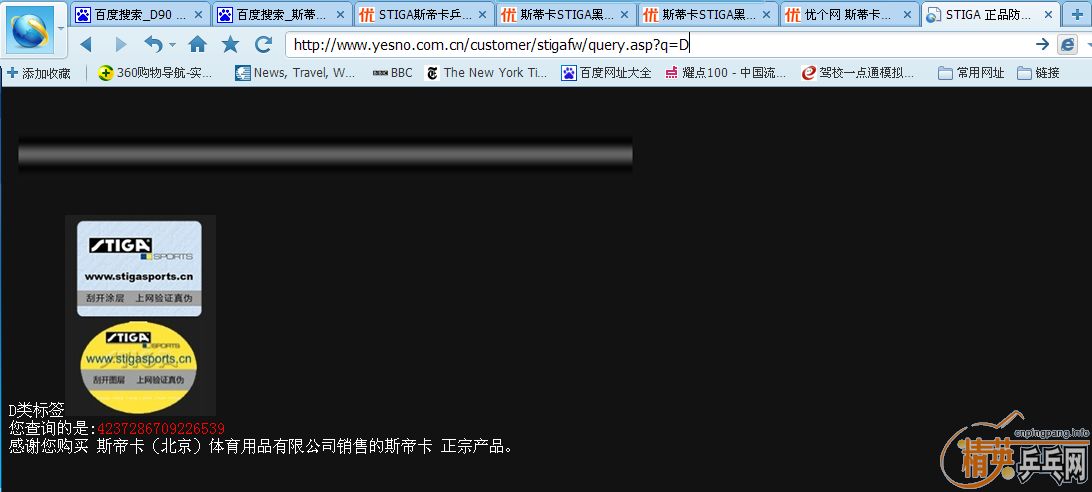The width and height of the screenshot is (1092, 492).
Task: Switch to 百度搜索_D90 tab
Action: coord(140,15)
